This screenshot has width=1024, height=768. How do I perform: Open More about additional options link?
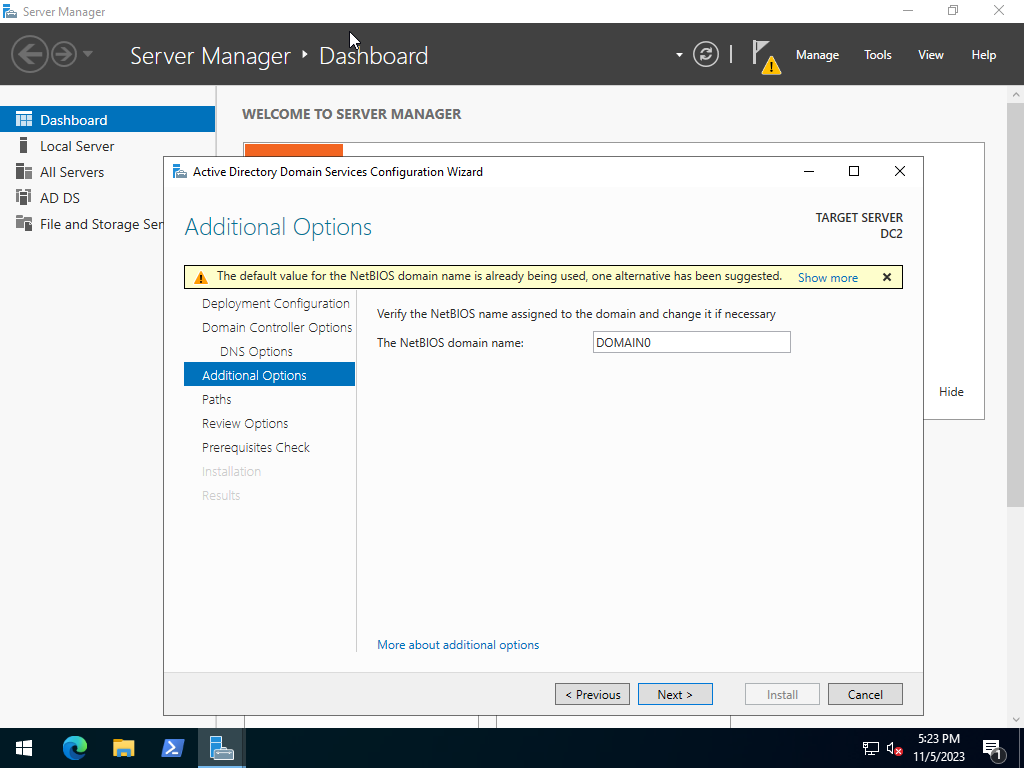point(458,645)
